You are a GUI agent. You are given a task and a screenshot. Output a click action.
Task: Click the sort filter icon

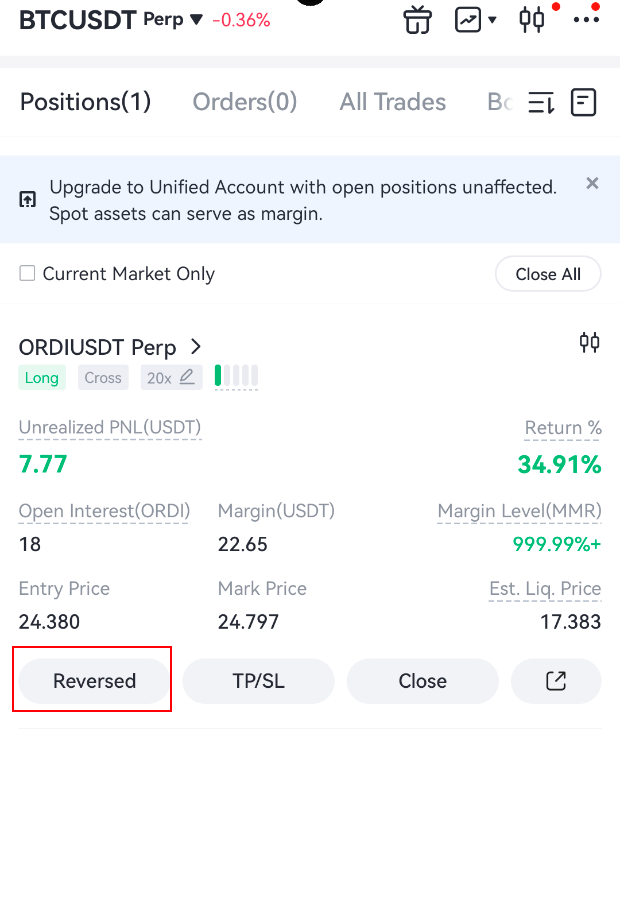[541, 102]
